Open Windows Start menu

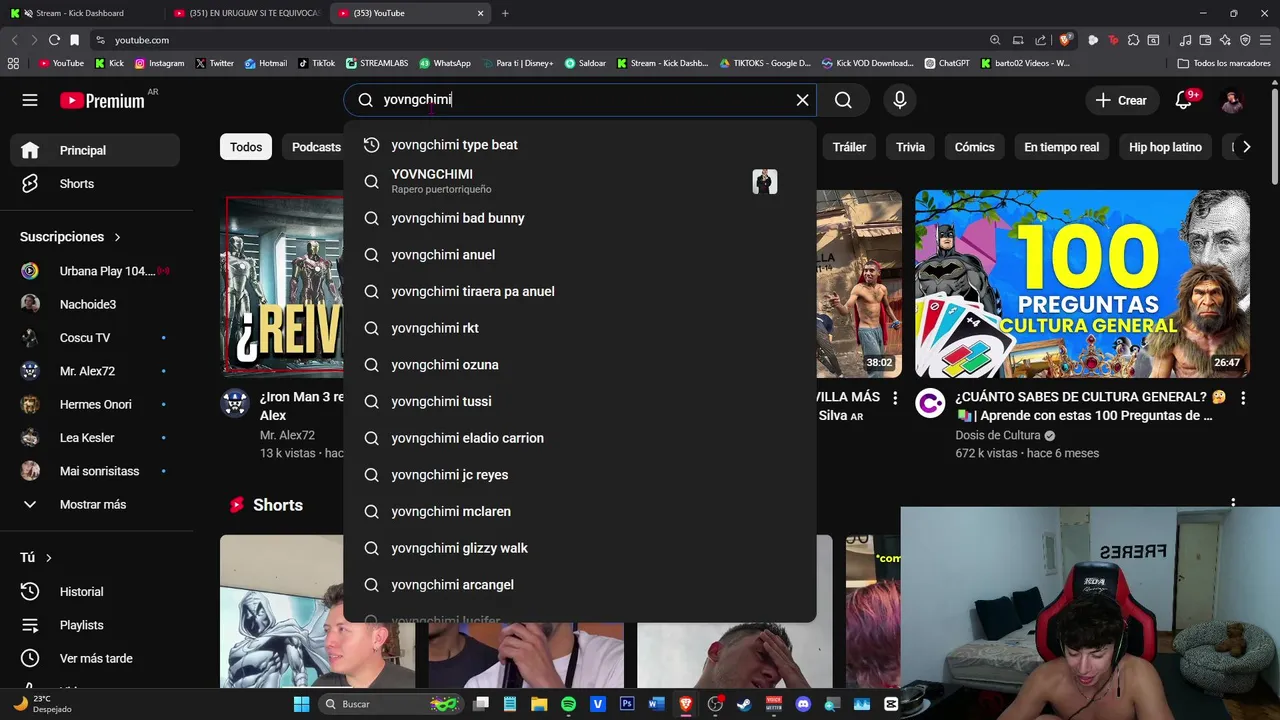coord(301,704)
